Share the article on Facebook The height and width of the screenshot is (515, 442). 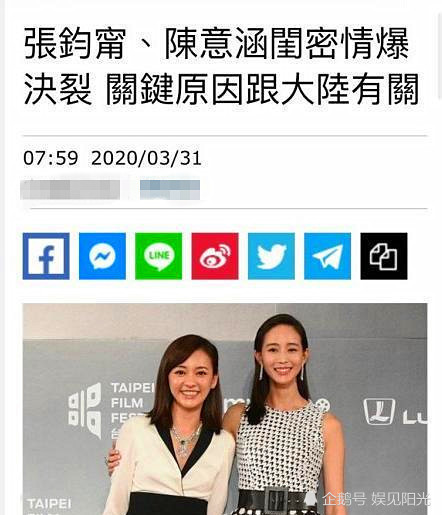point(46,256)
